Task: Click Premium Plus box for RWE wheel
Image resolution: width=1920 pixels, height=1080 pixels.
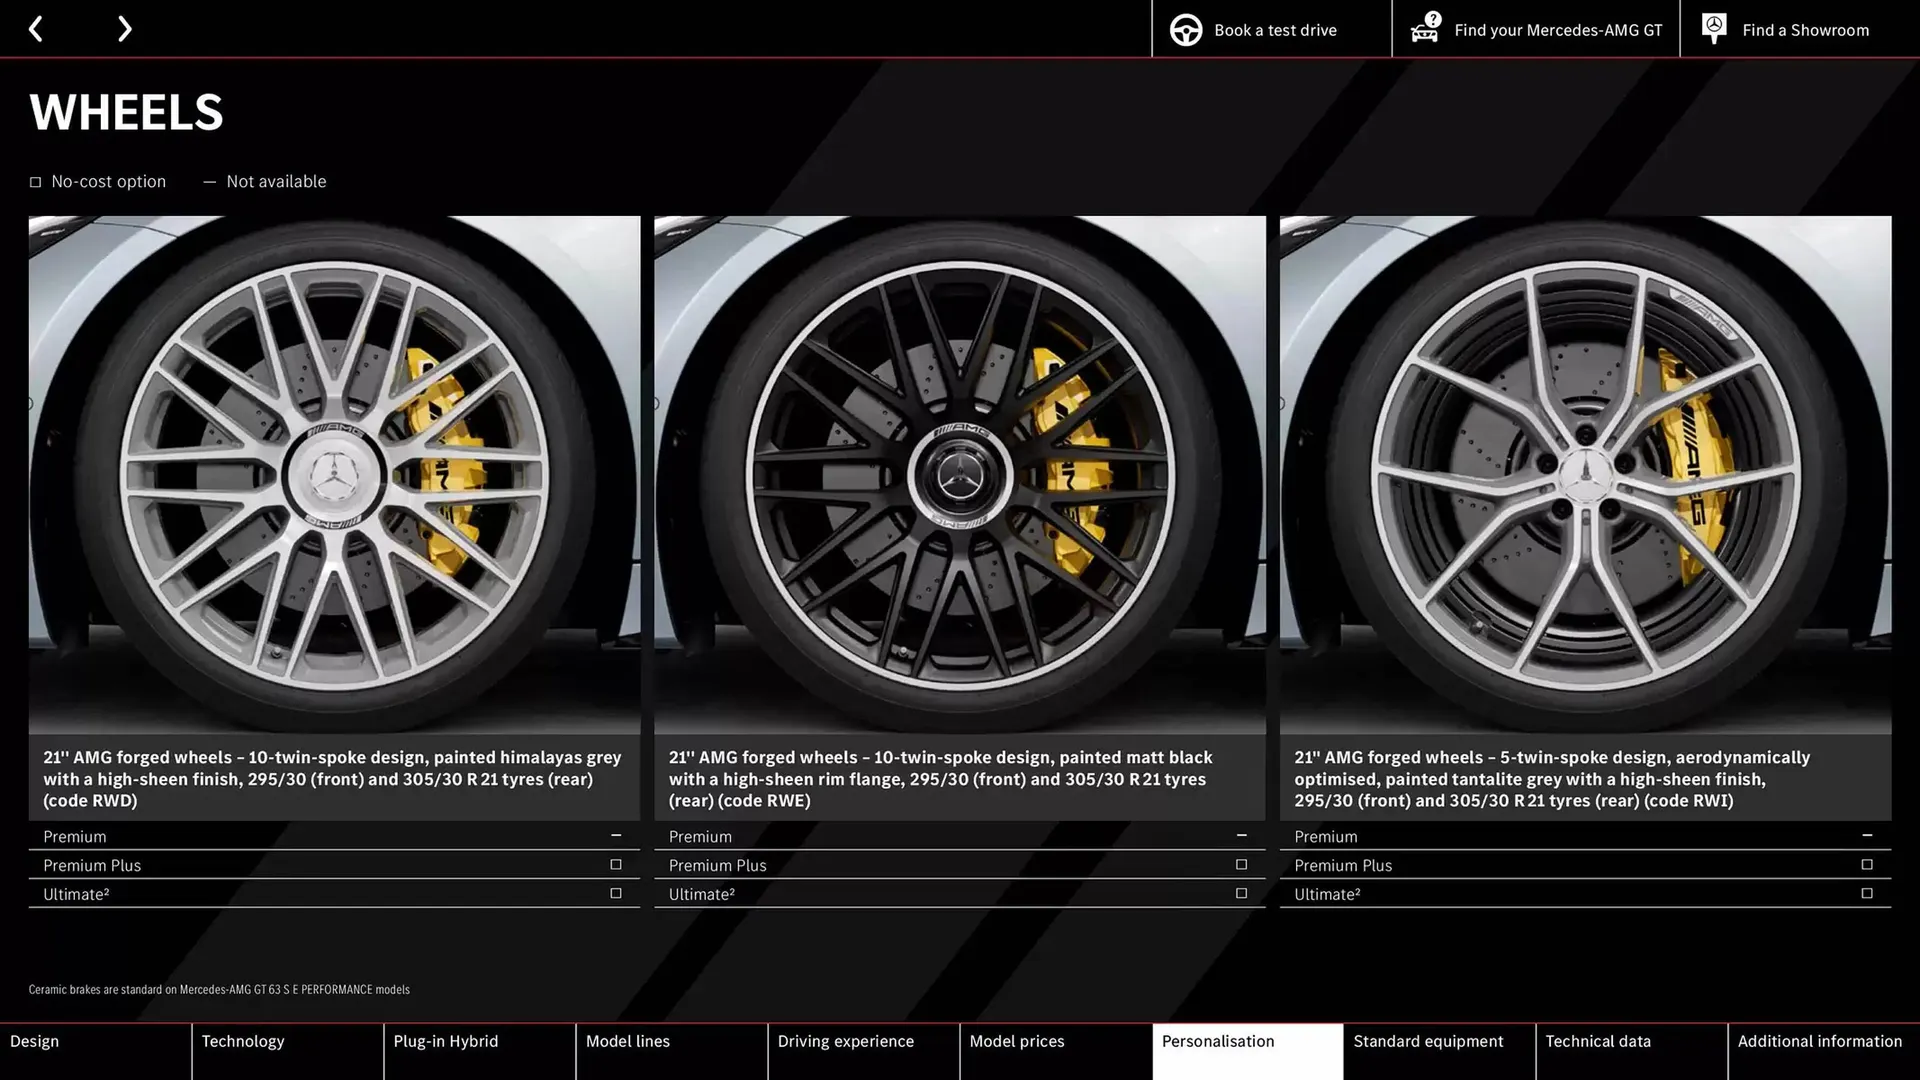Action: [1241, 865]
